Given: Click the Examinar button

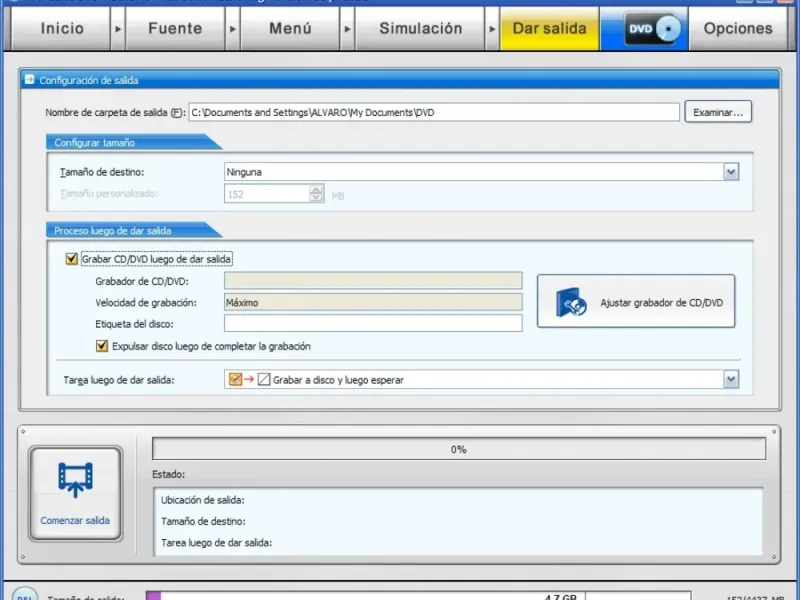Looking at the screenshot, I should pyautogui.click(x=718, y=112).
